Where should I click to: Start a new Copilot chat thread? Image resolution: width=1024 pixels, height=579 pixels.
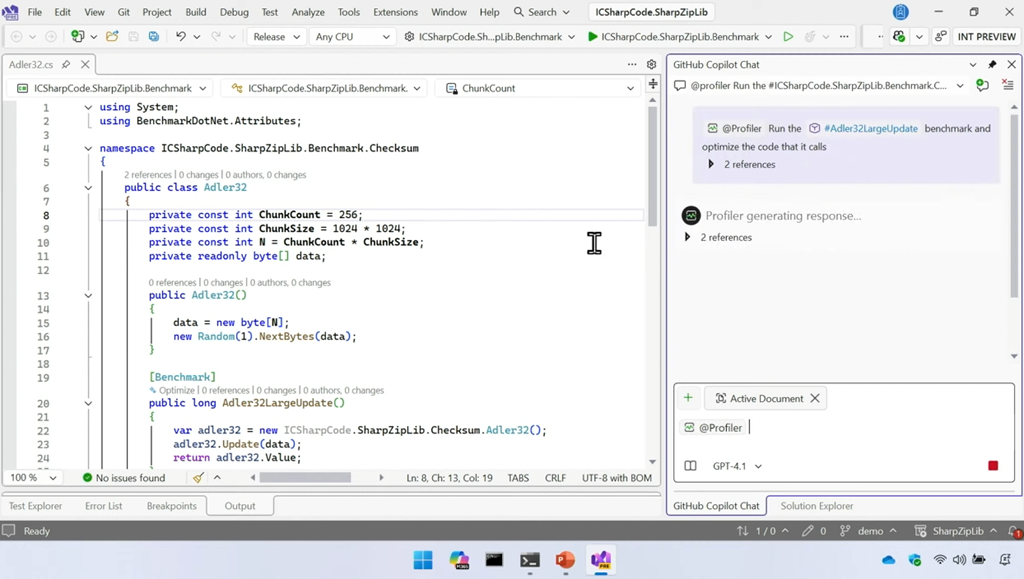982,86
